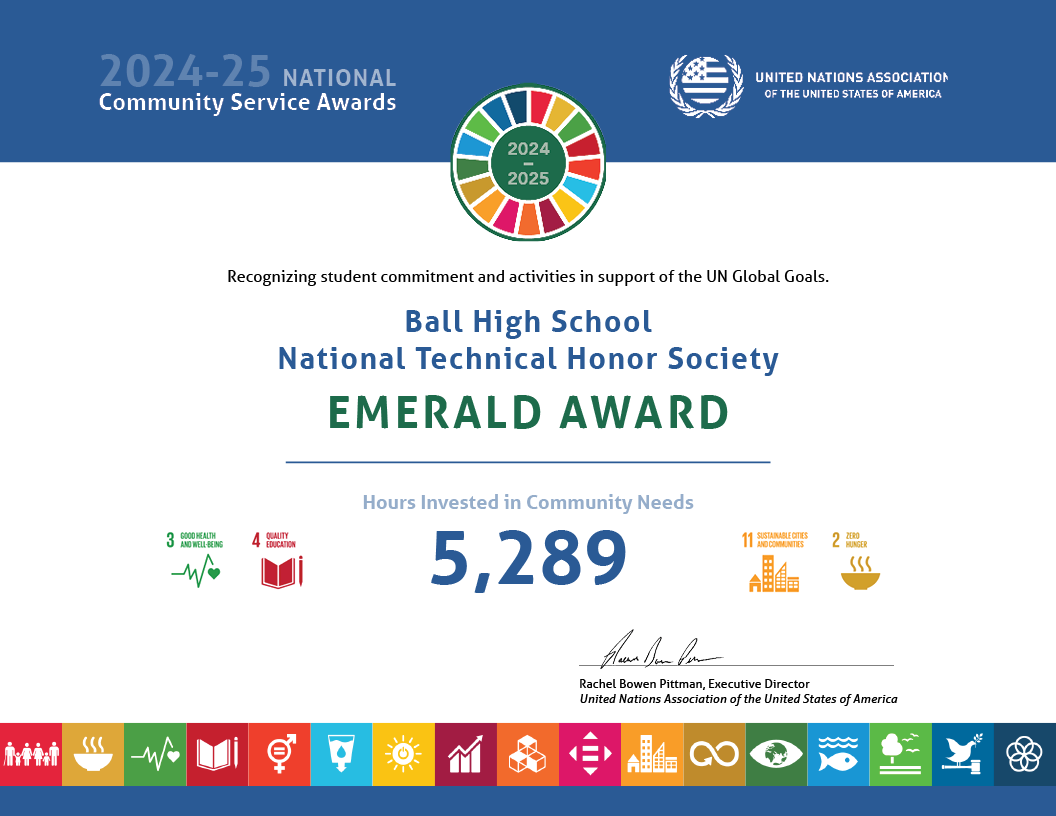Image resolution: width=1056 pixels, height=816 pixels.
Task: Click the Quality Education goal 4 icon
Action: [x=277, y=559]
